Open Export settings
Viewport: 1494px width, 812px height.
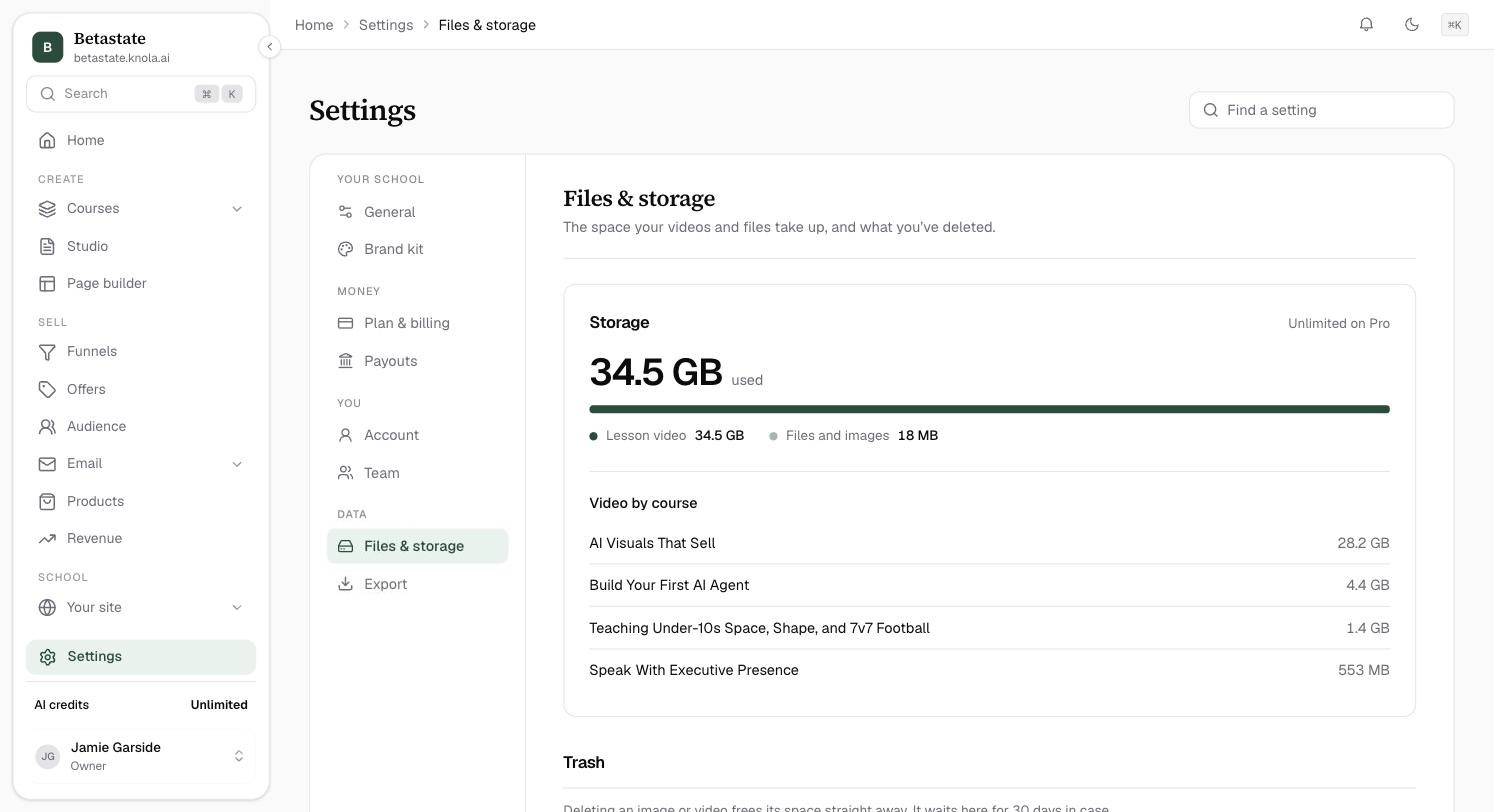click(x=417, y=584)
